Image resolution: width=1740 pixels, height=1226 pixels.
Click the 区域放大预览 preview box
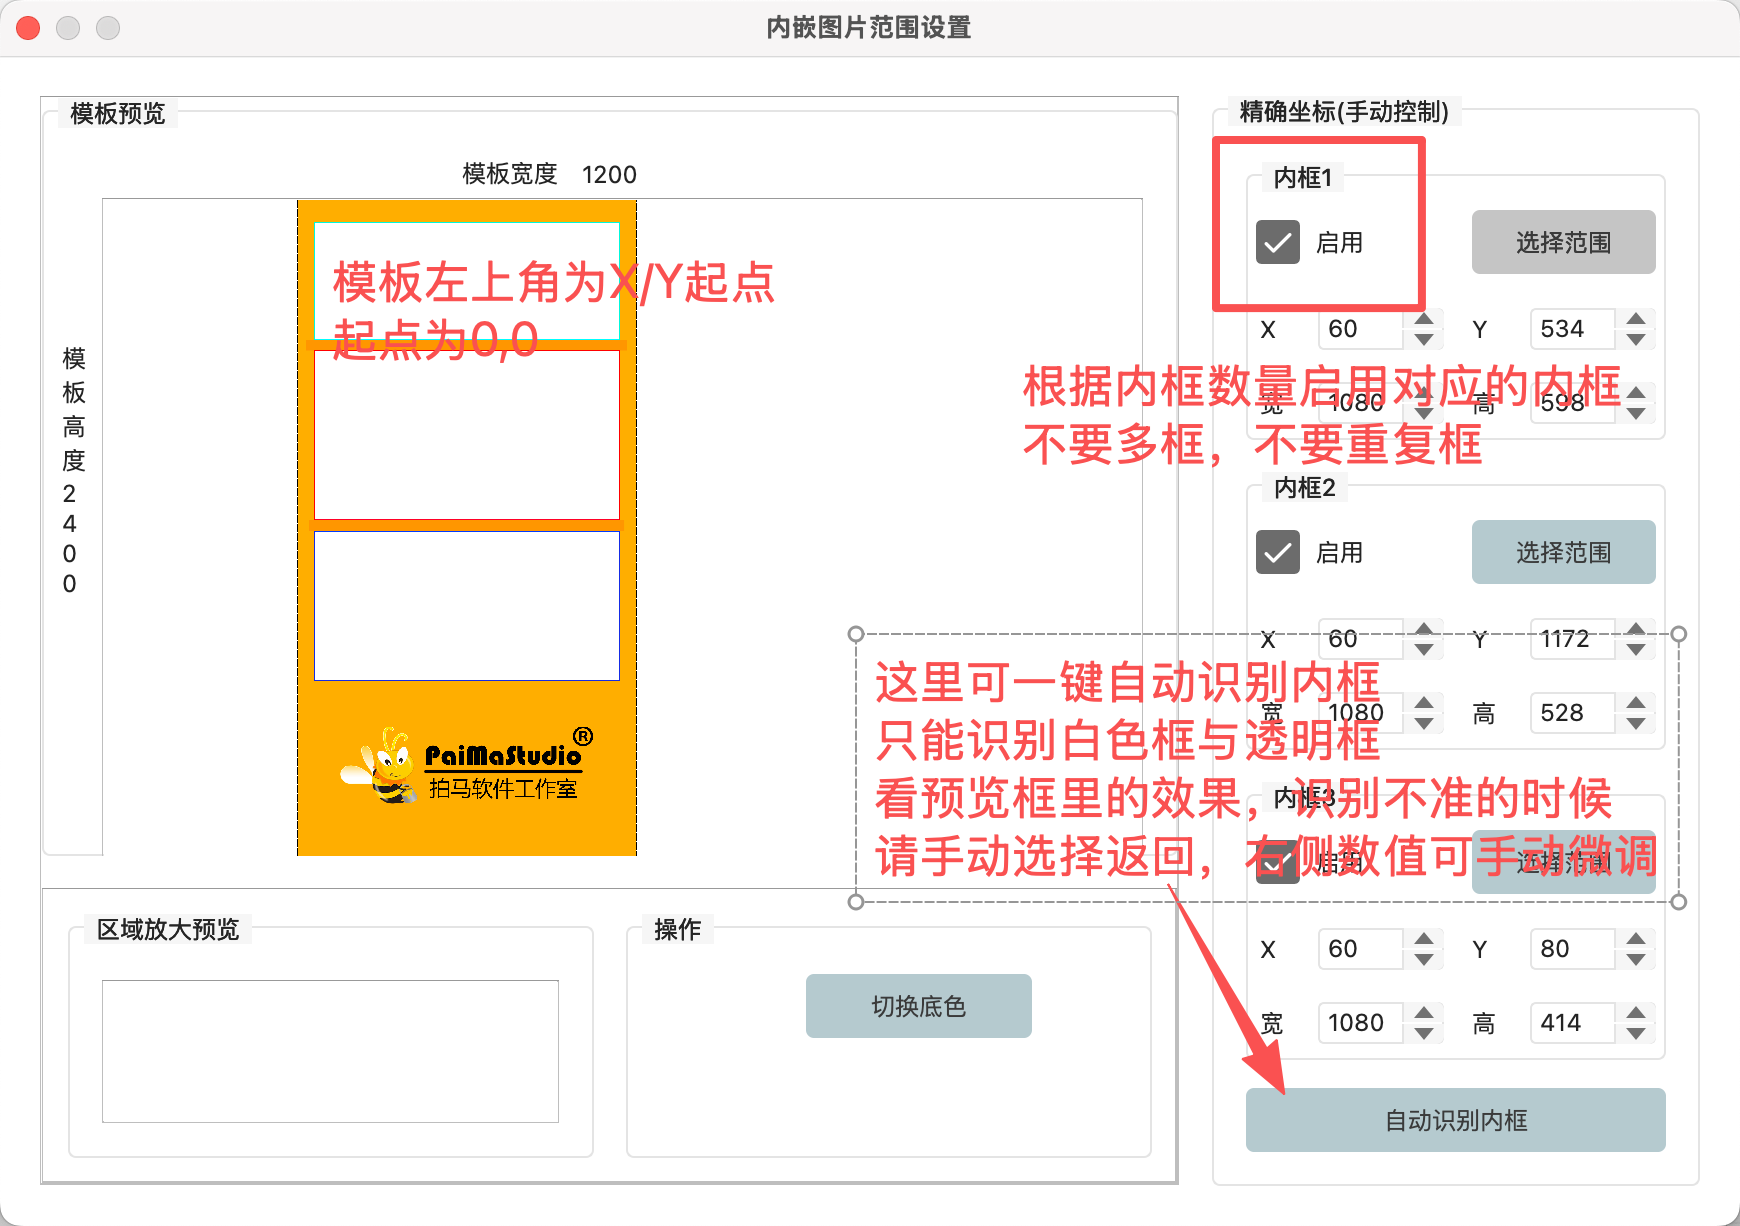(x=330, y=1051)
